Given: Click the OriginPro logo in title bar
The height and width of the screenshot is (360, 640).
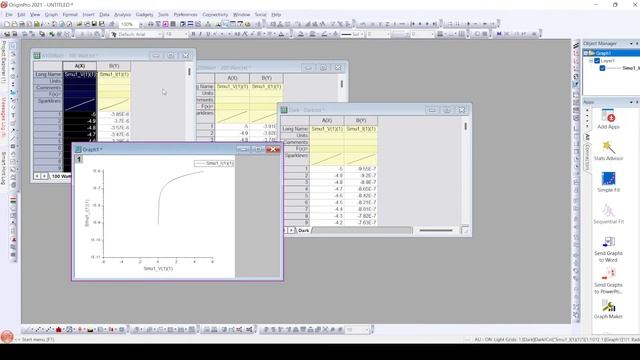Looking at the screenshot, I should [4, 4].
